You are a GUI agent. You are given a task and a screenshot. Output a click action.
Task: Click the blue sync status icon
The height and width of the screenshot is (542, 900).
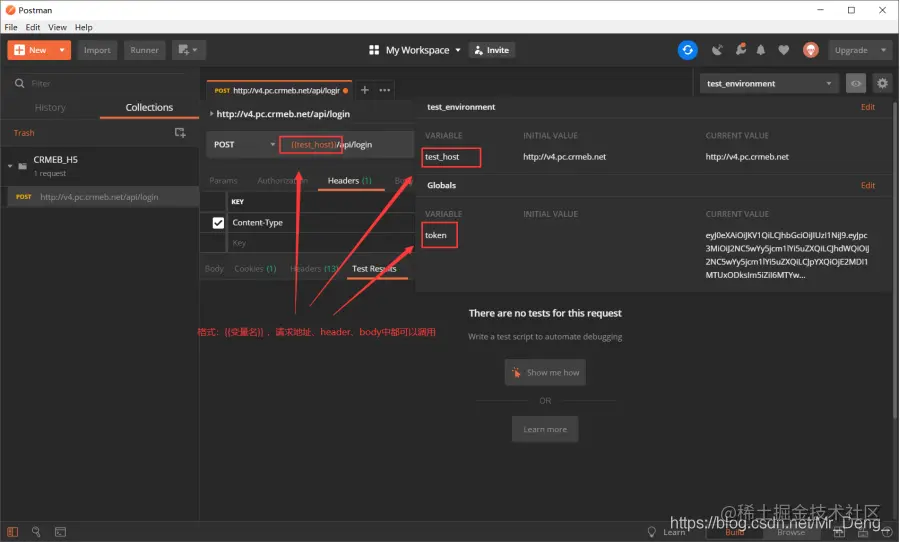point(688,50)
